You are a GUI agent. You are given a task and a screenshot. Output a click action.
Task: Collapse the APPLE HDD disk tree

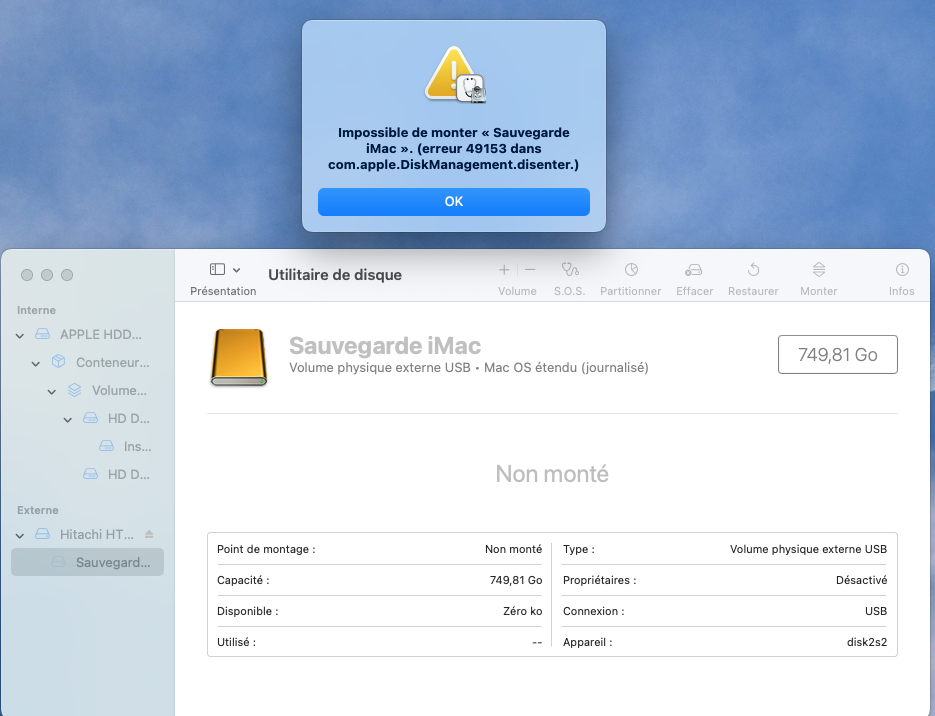click(x=20, y=335)
